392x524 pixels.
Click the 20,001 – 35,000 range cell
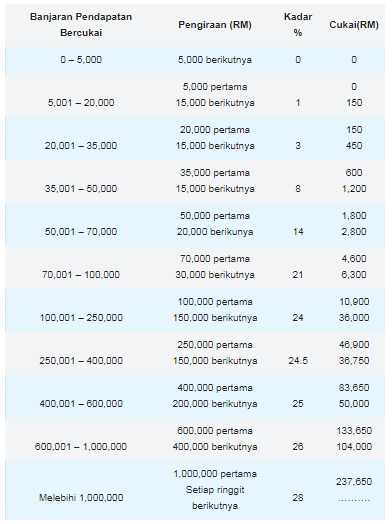coord(81,146)
